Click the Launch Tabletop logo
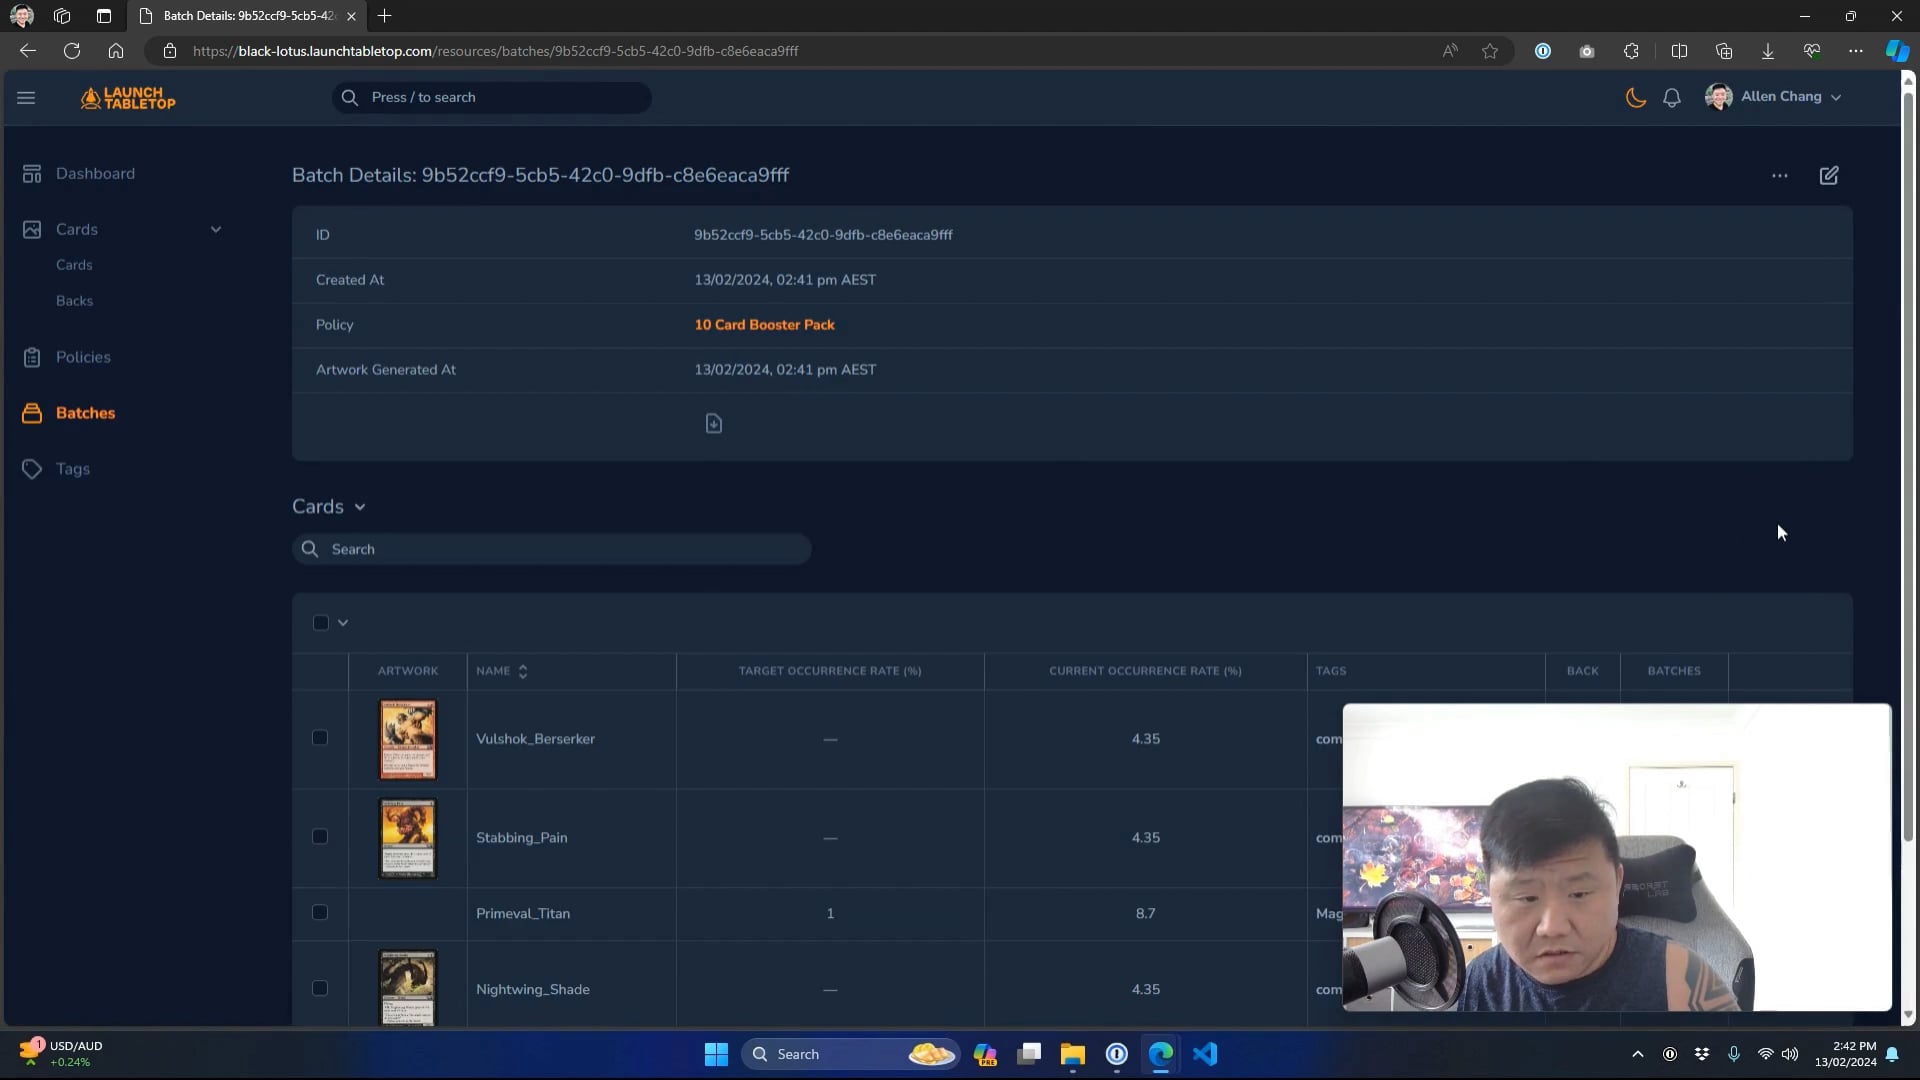 point(128,98)
